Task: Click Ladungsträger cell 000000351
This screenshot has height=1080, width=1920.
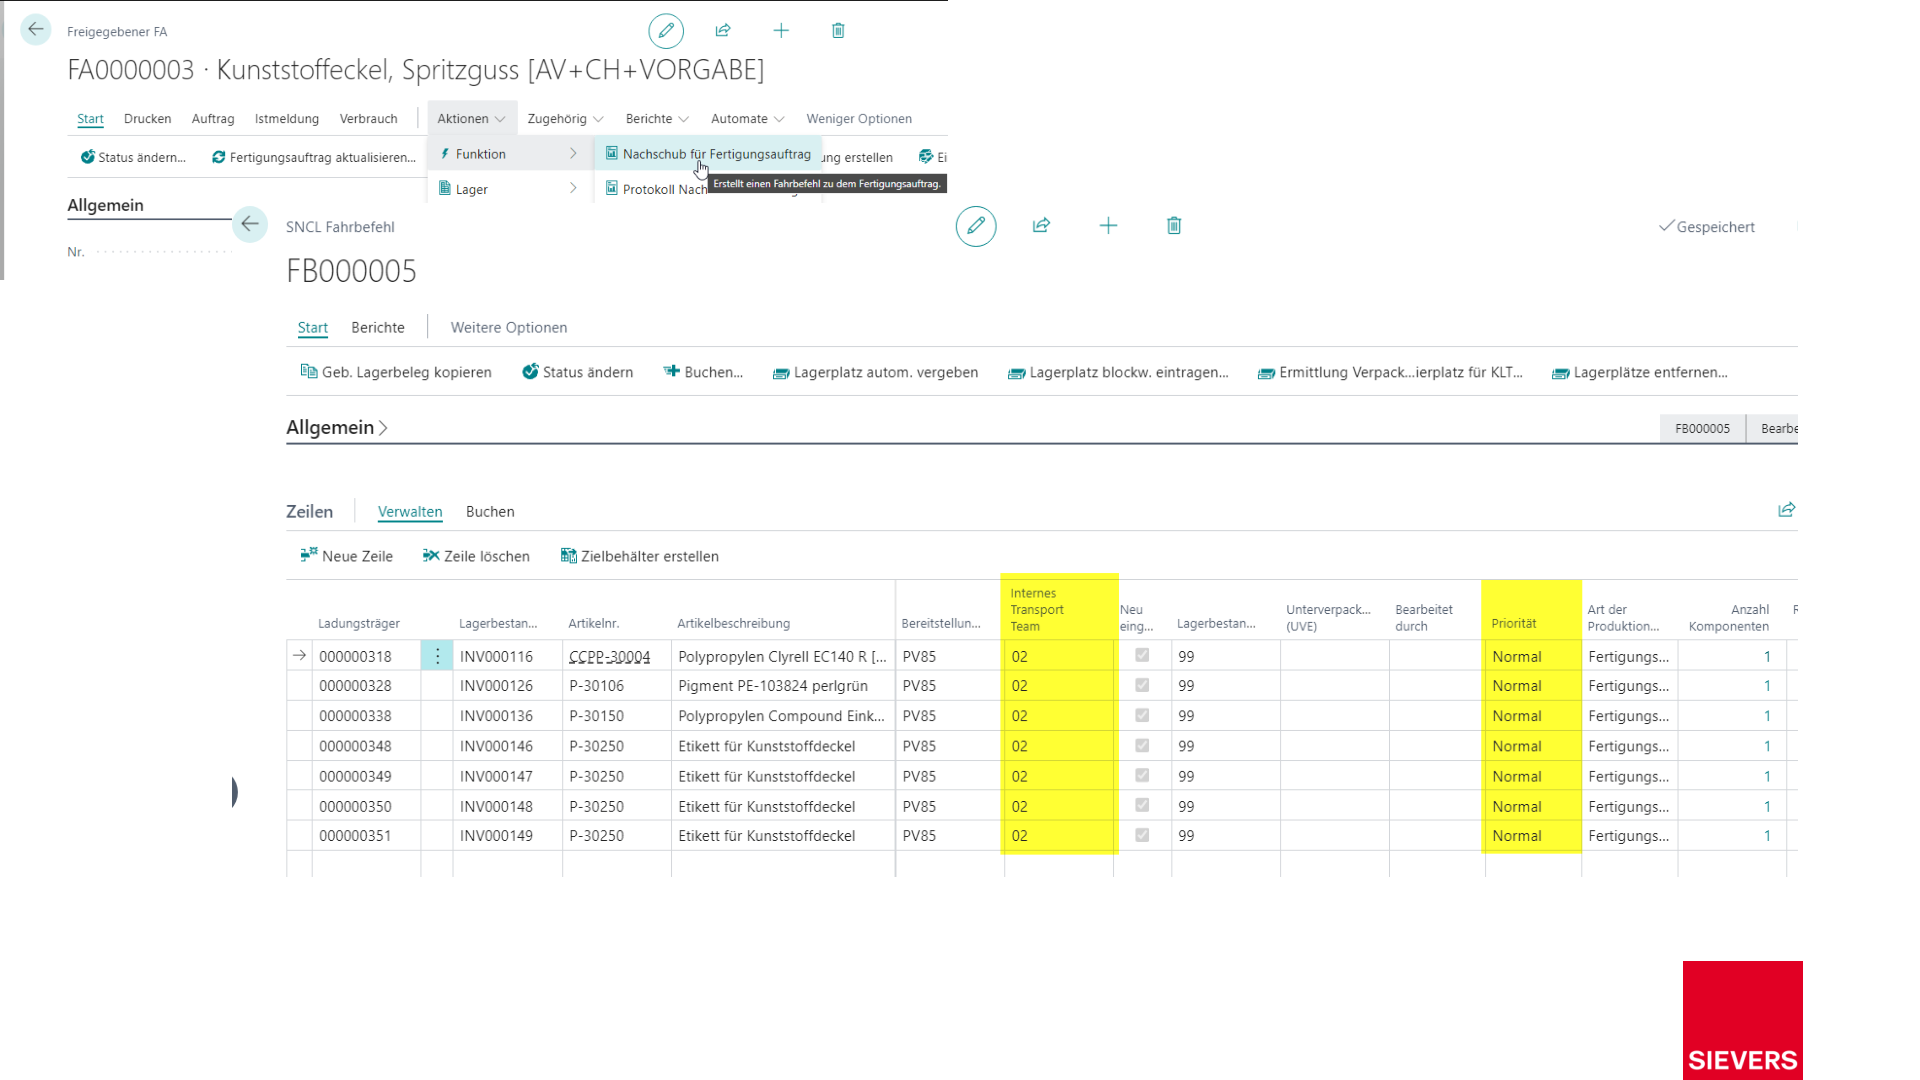Action: point(366,836)
